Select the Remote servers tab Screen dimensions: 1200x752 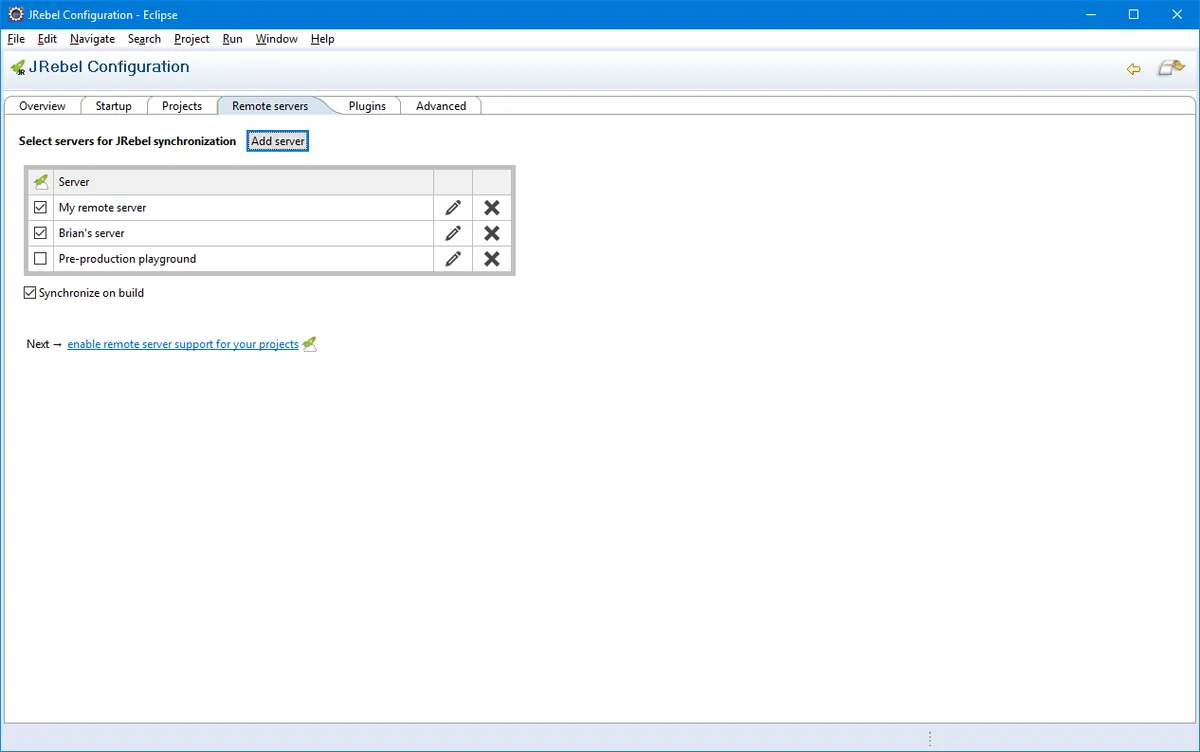[270, 106]
